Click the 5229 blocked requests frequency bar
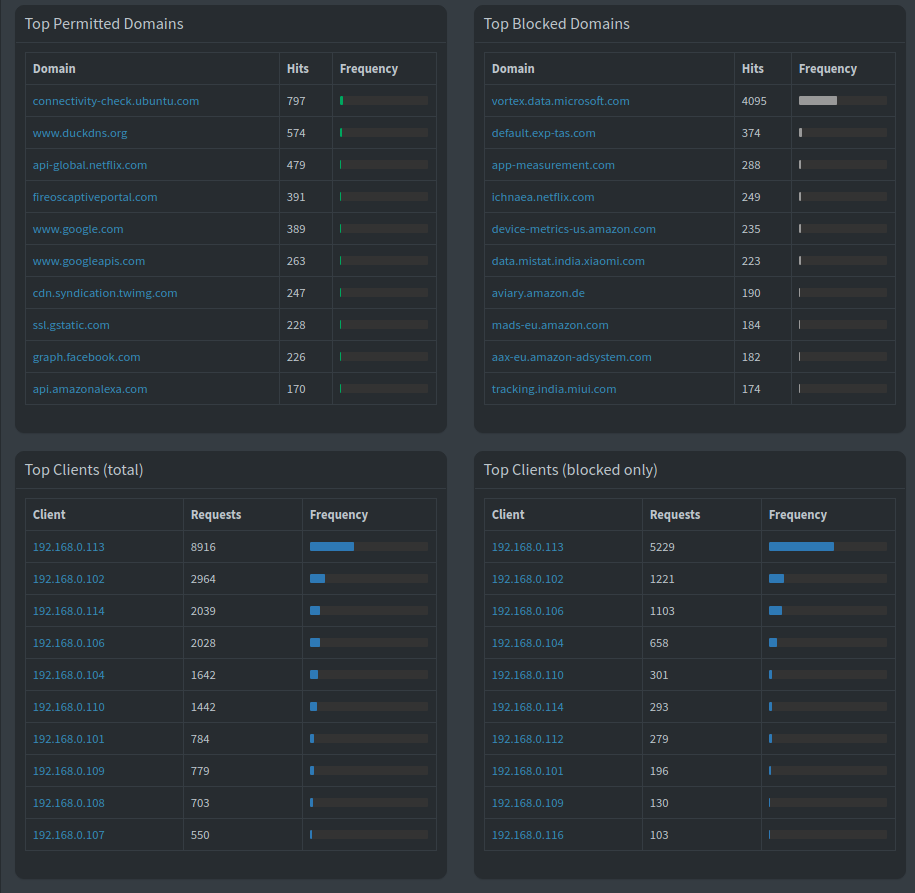This screenshot has width=915, height=893. (x=827, y=547)
